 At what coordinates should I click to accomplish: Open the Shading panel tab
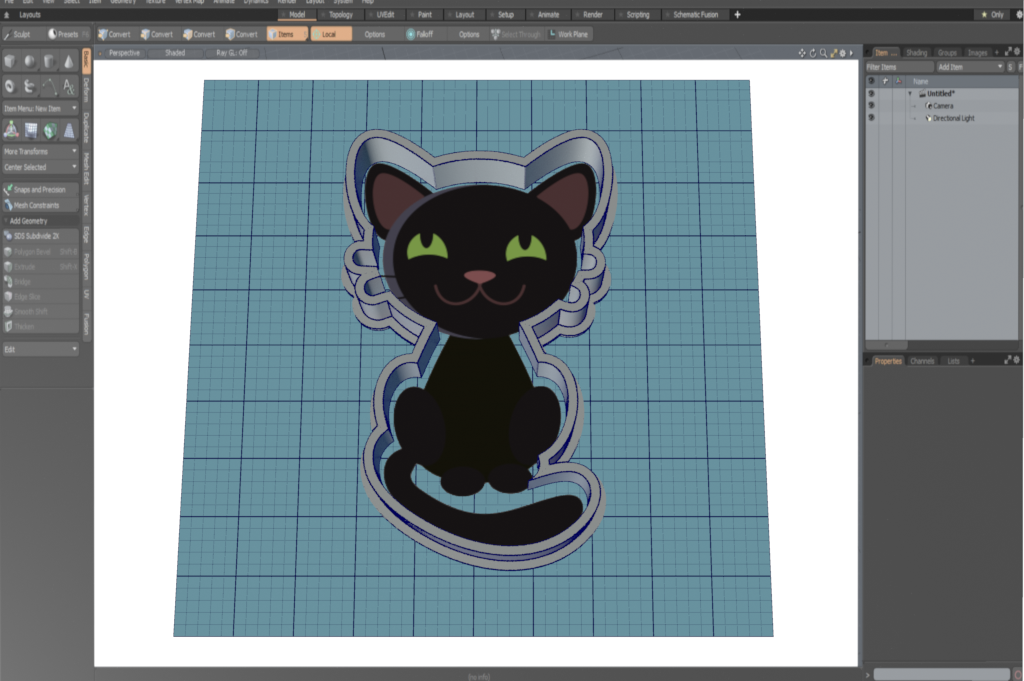pos(916,52)
